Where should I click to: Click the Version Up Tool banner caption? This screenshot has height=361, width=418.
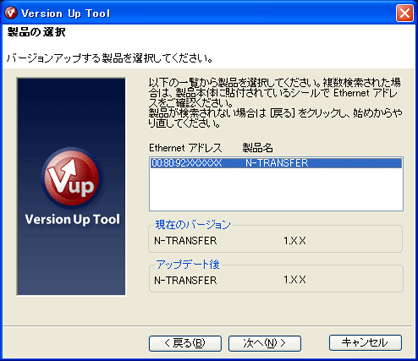(72, 219)
